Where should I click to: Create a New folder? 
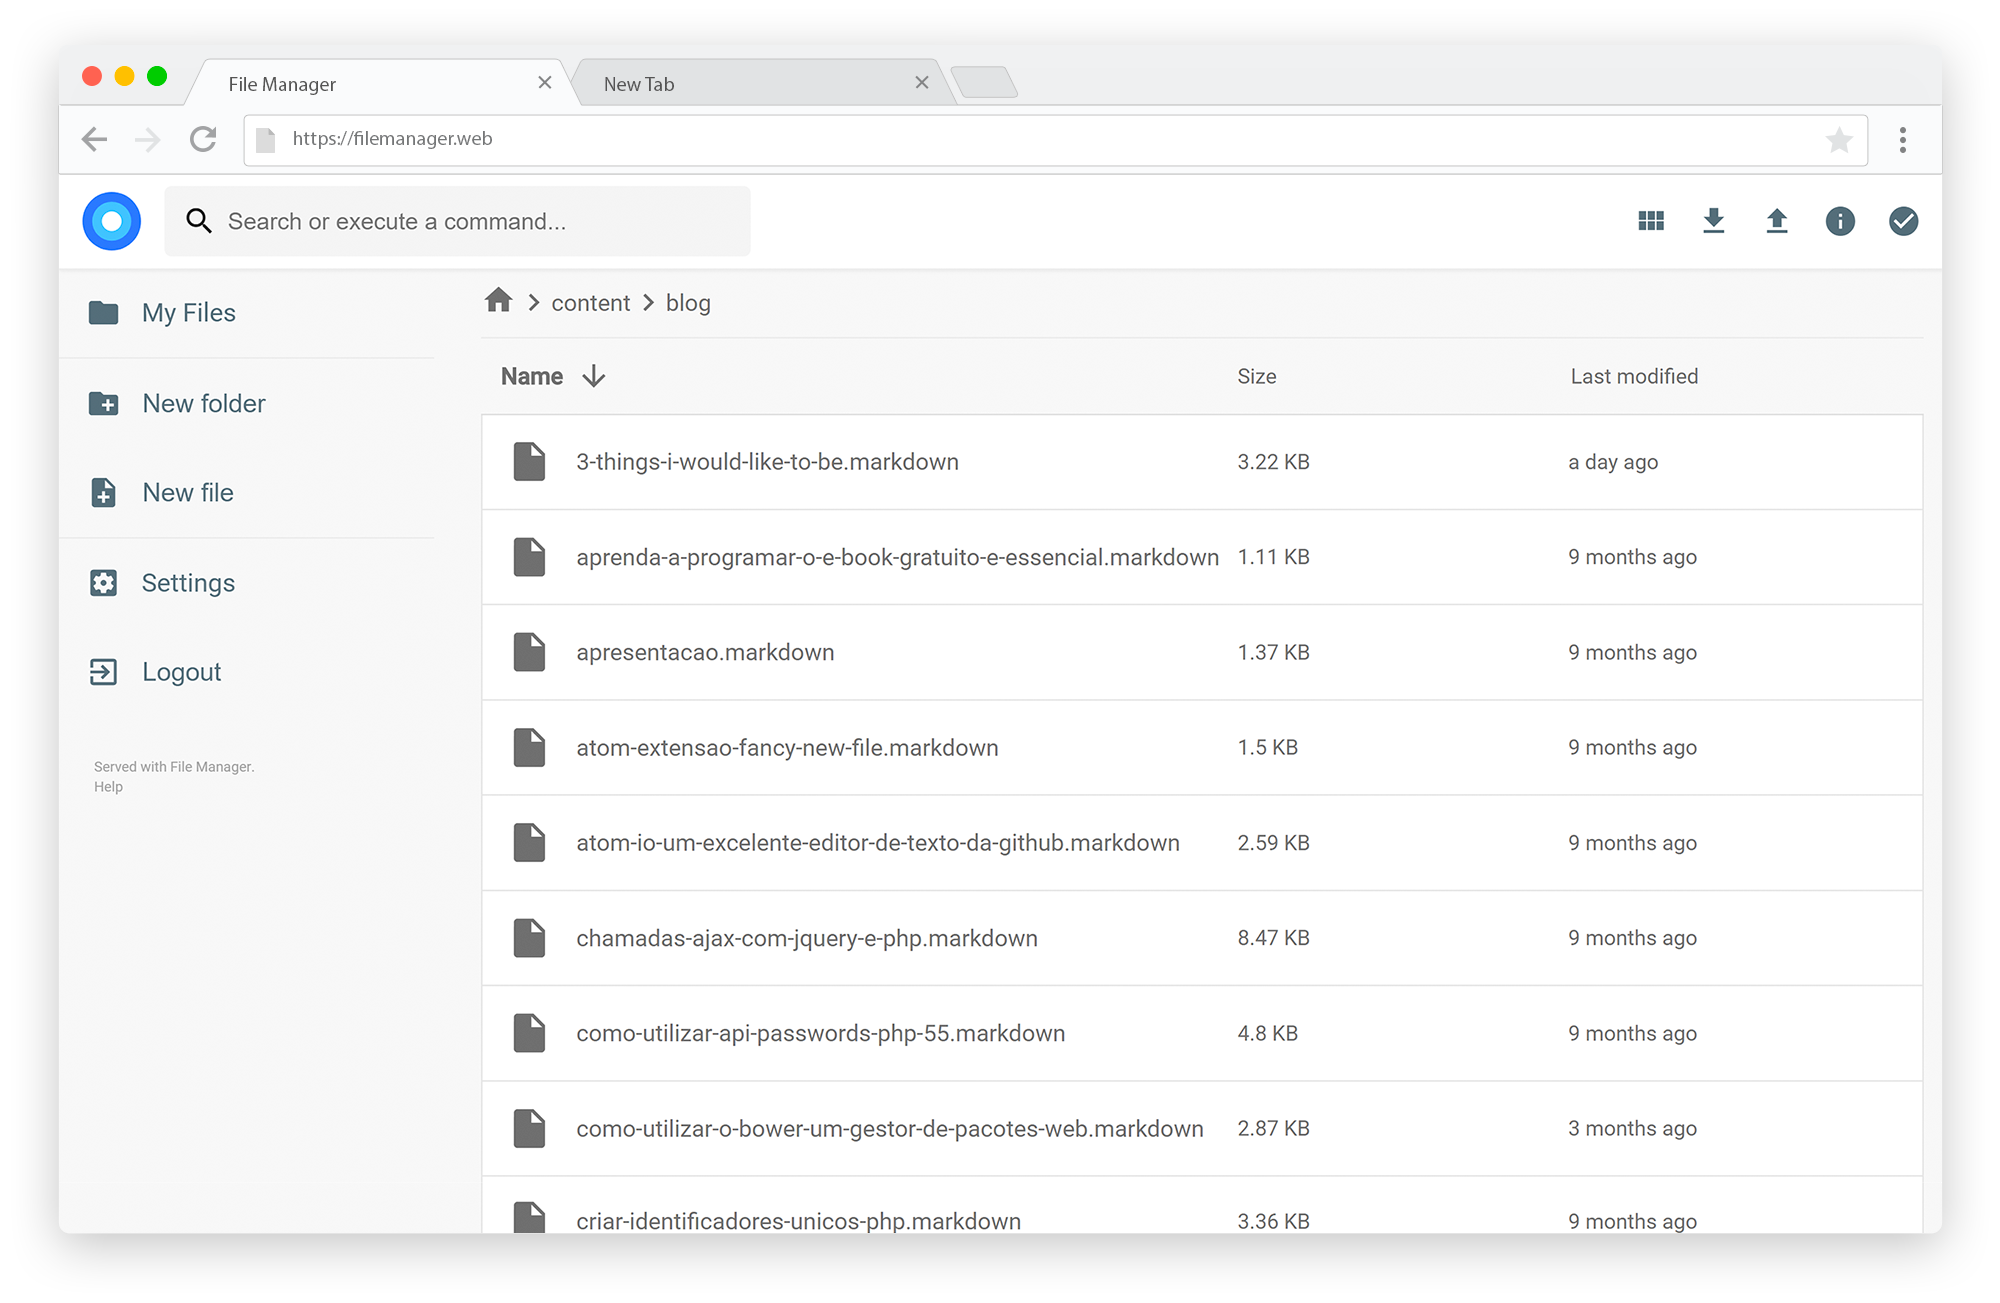point(203,403)
